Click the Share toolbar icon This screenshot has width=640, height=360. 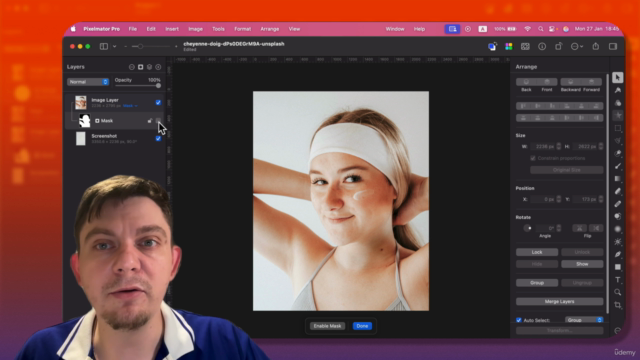pyautogui.click(x=596, y=47)
